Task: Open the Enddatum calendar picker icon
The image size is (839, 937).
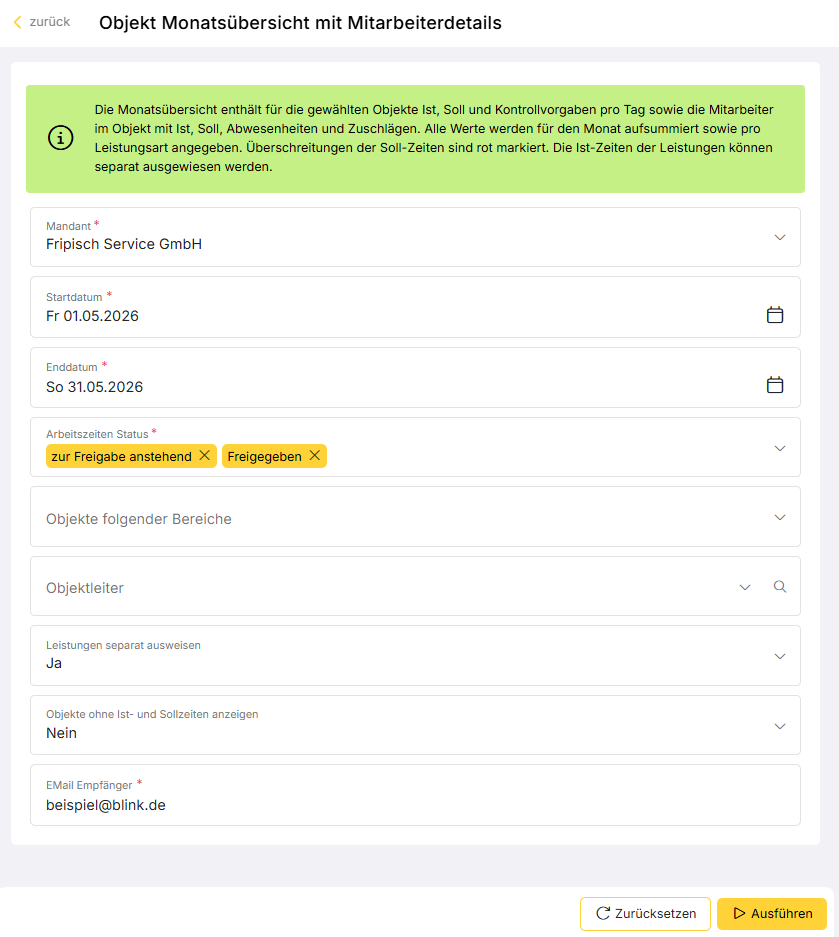Action: tap(774, 385)
